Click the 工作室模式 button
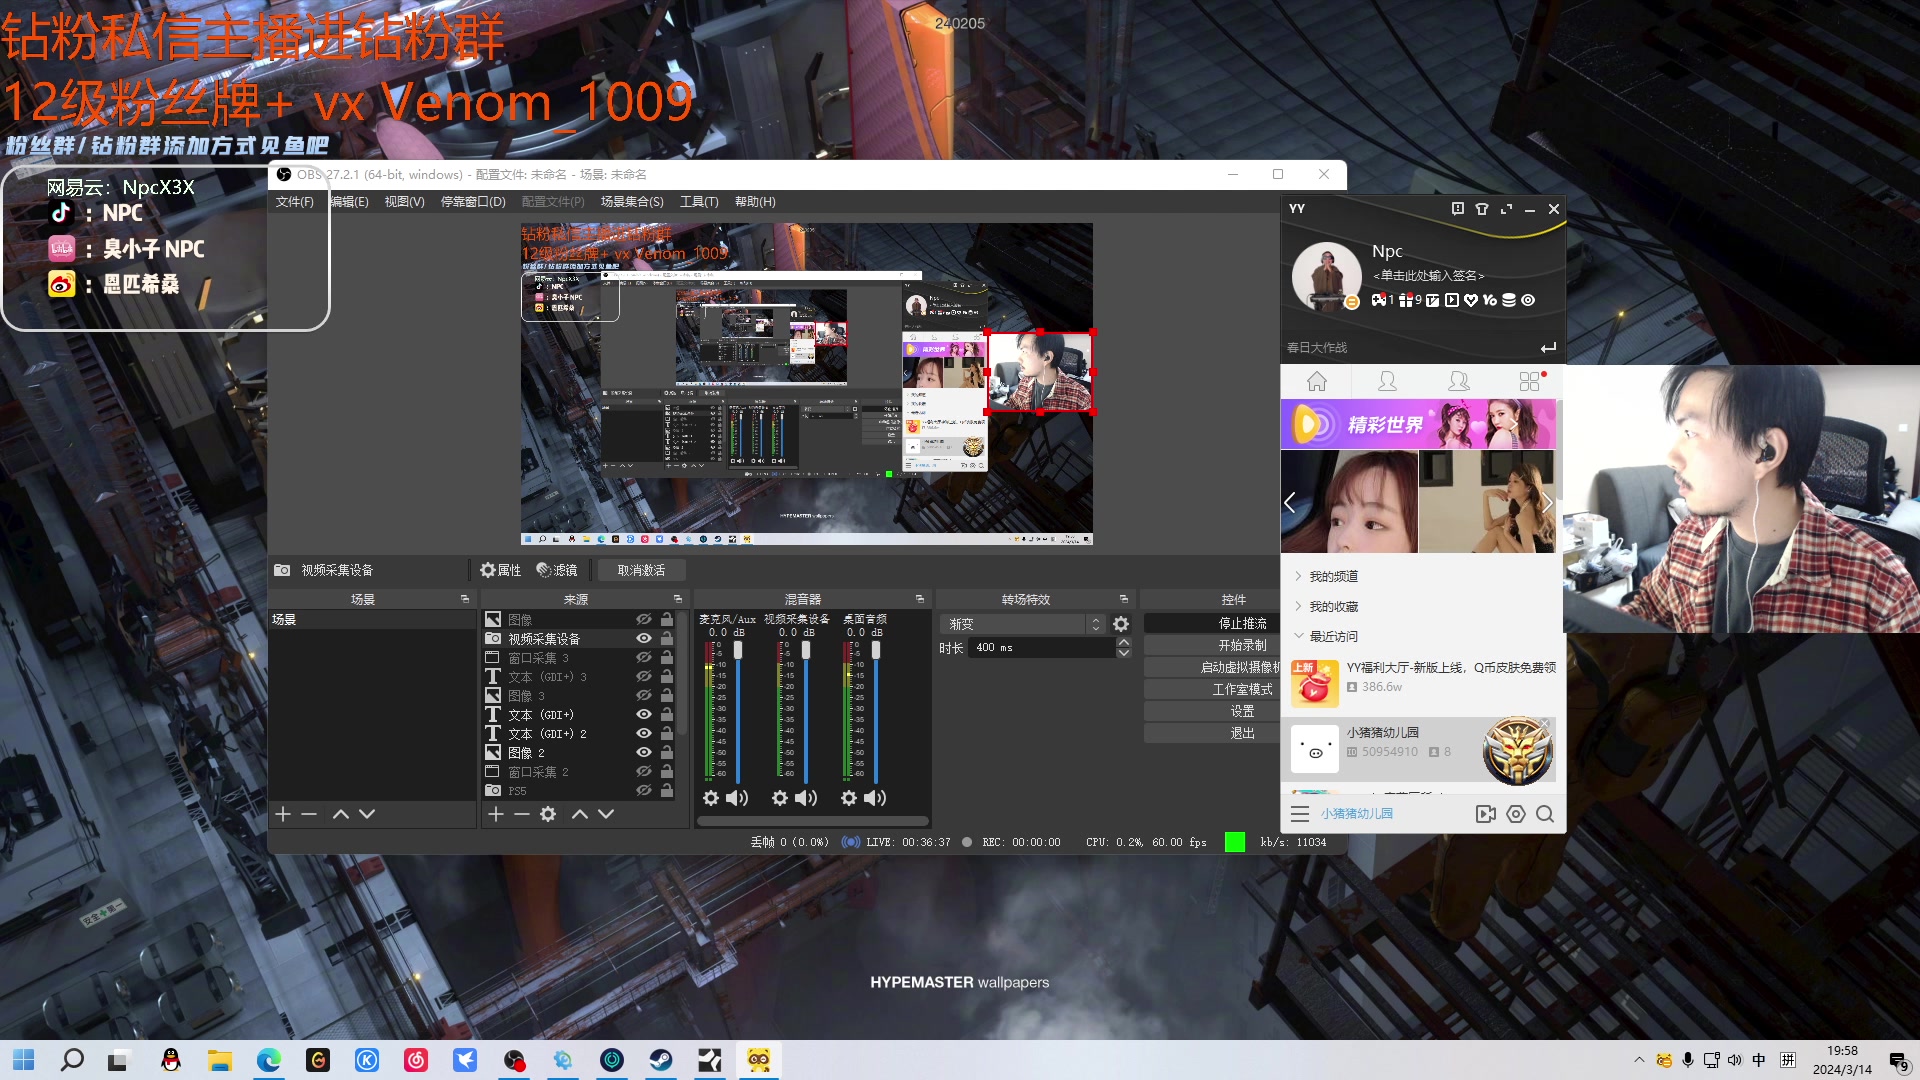1920x1080 pixels. pos(1212,689)
